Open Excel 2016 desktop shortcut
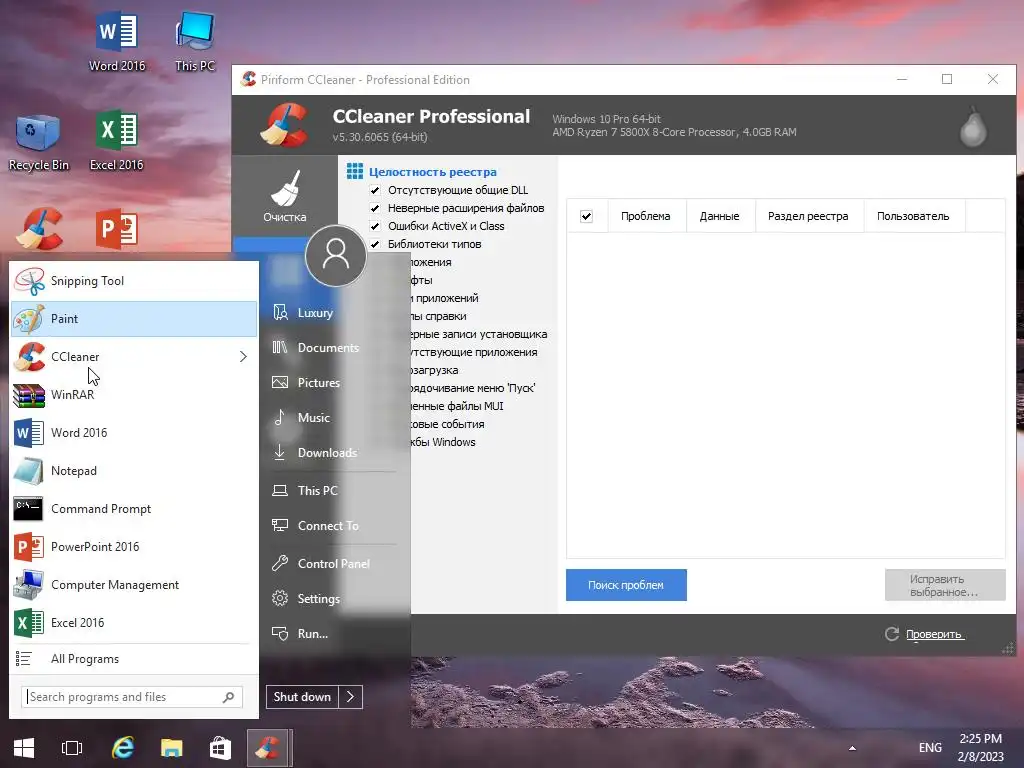The width and height of the screenshot is (1024, 768). (x=116, y=141)
